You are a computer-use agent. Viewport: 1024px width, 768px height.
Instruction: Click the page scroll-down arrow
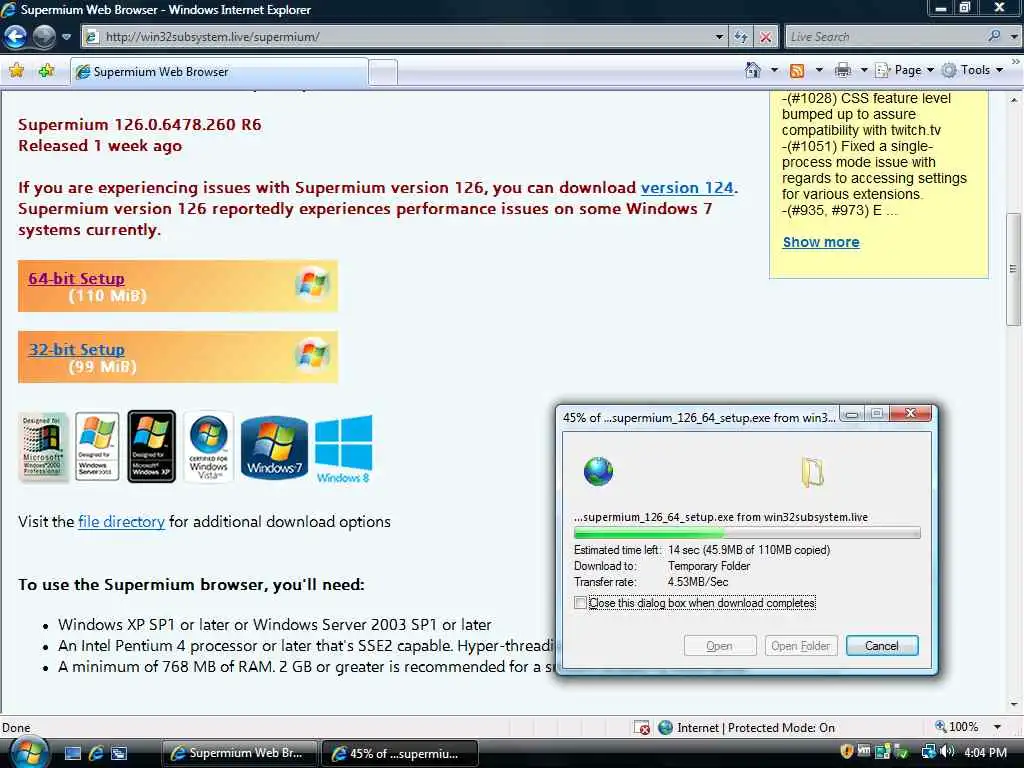click(1014, 705)
